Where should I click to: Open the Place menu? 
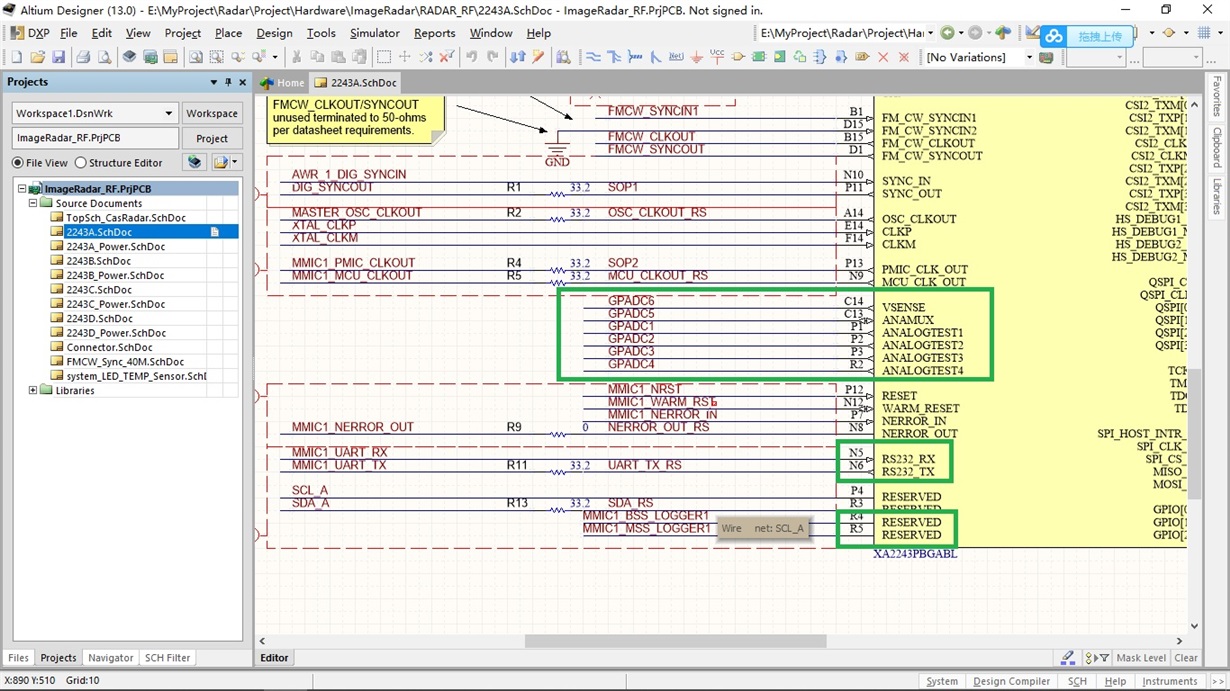(x=228, y=33)
